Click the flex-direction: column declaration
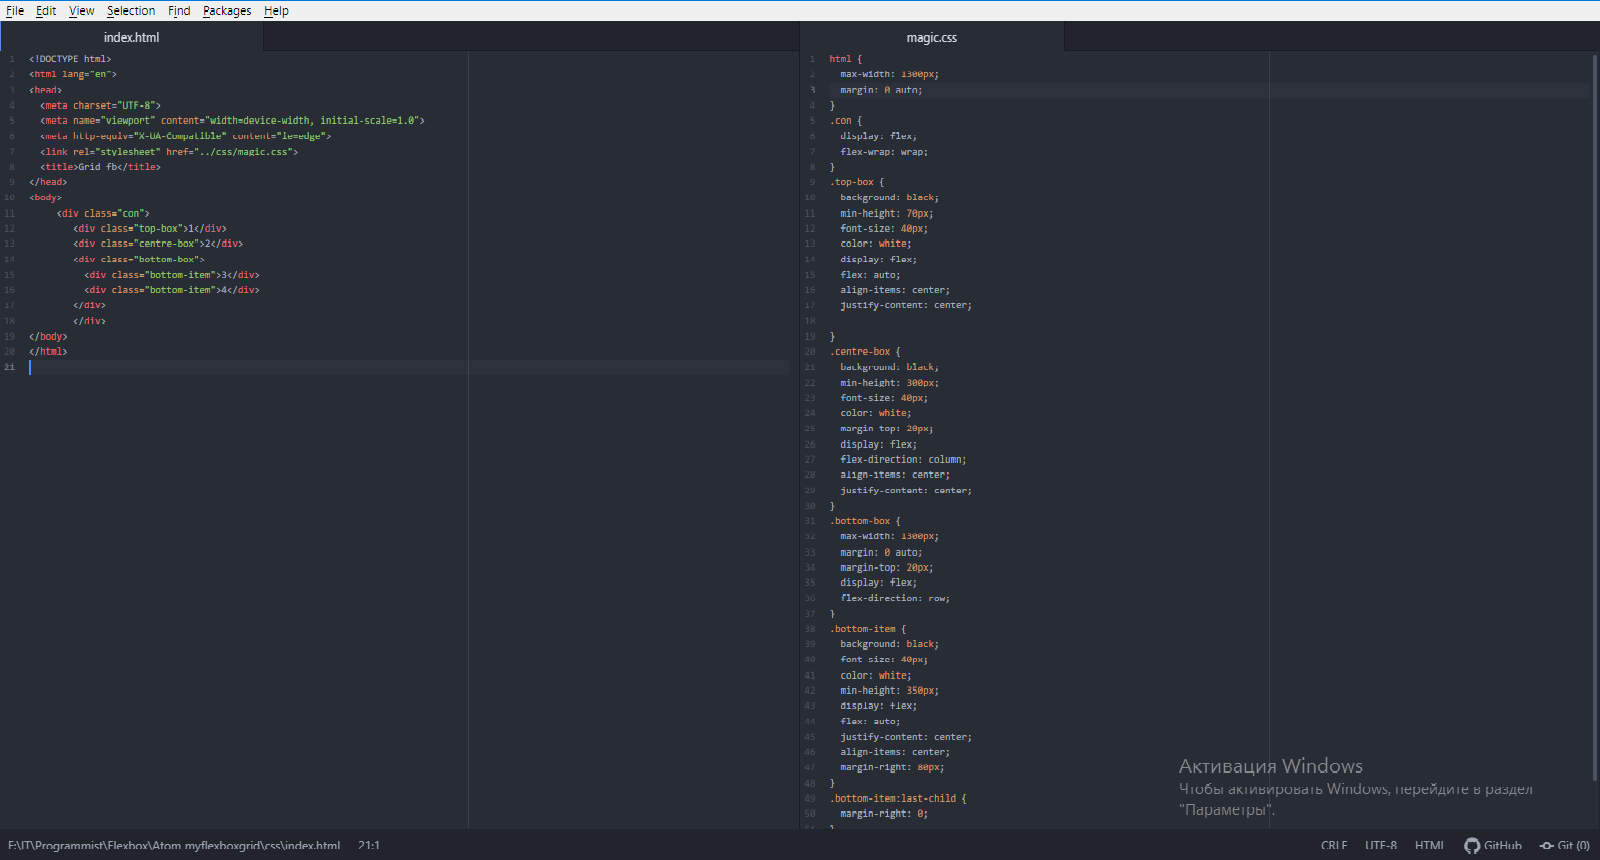 click(903, 460)
